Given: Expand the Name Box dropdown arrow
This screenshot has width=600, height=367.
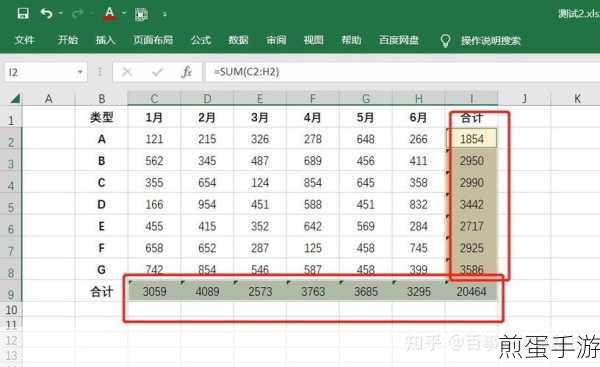Looking at the screenshot, I should pos(80,72).
